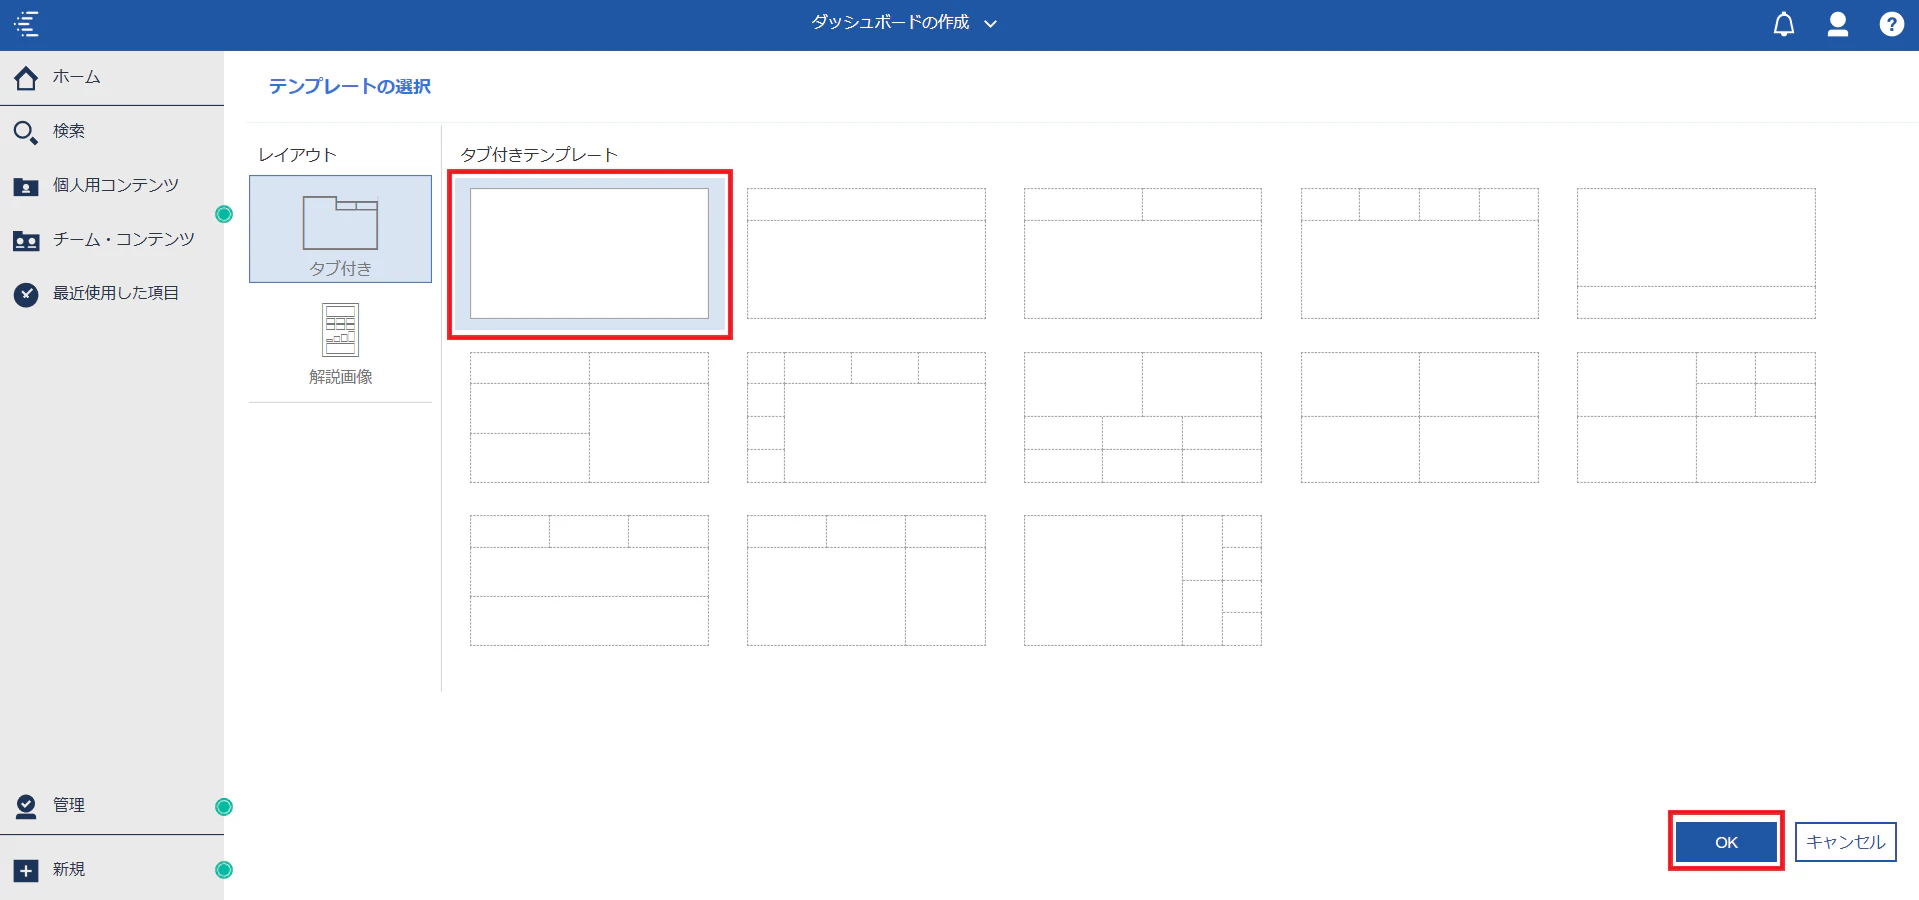Image resolution: width=1919 pixels, height=900 pixels.
Task: Open 管理 in sidebar
Action: 112,805
